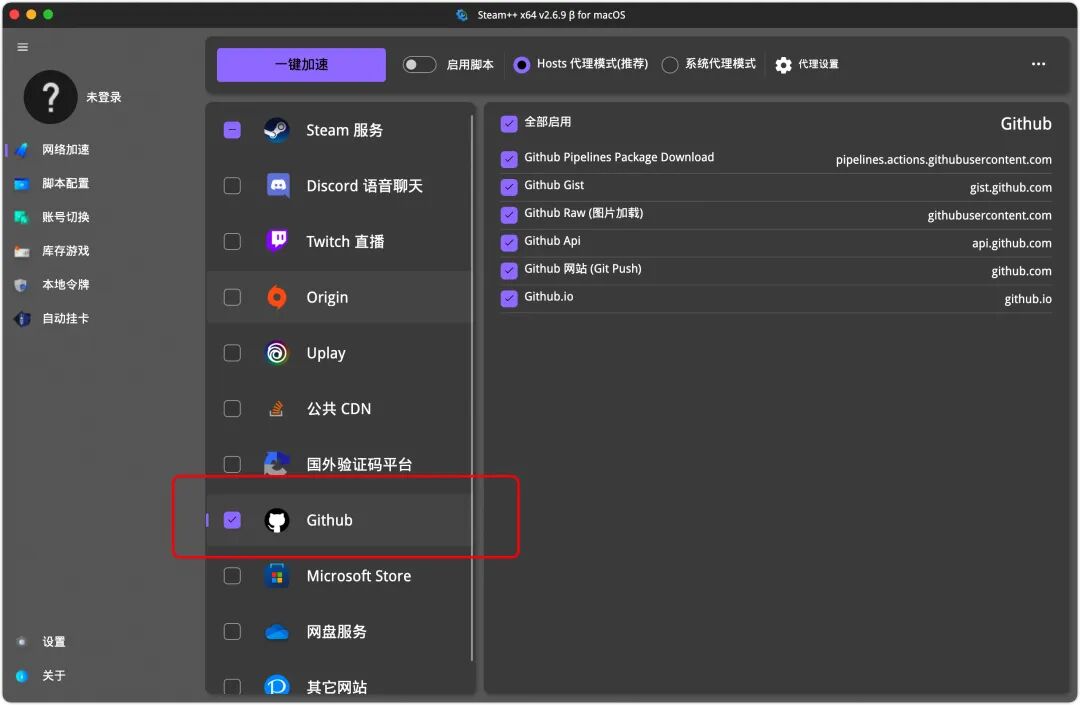Check the Uplay checkbox

coord(232,352)
